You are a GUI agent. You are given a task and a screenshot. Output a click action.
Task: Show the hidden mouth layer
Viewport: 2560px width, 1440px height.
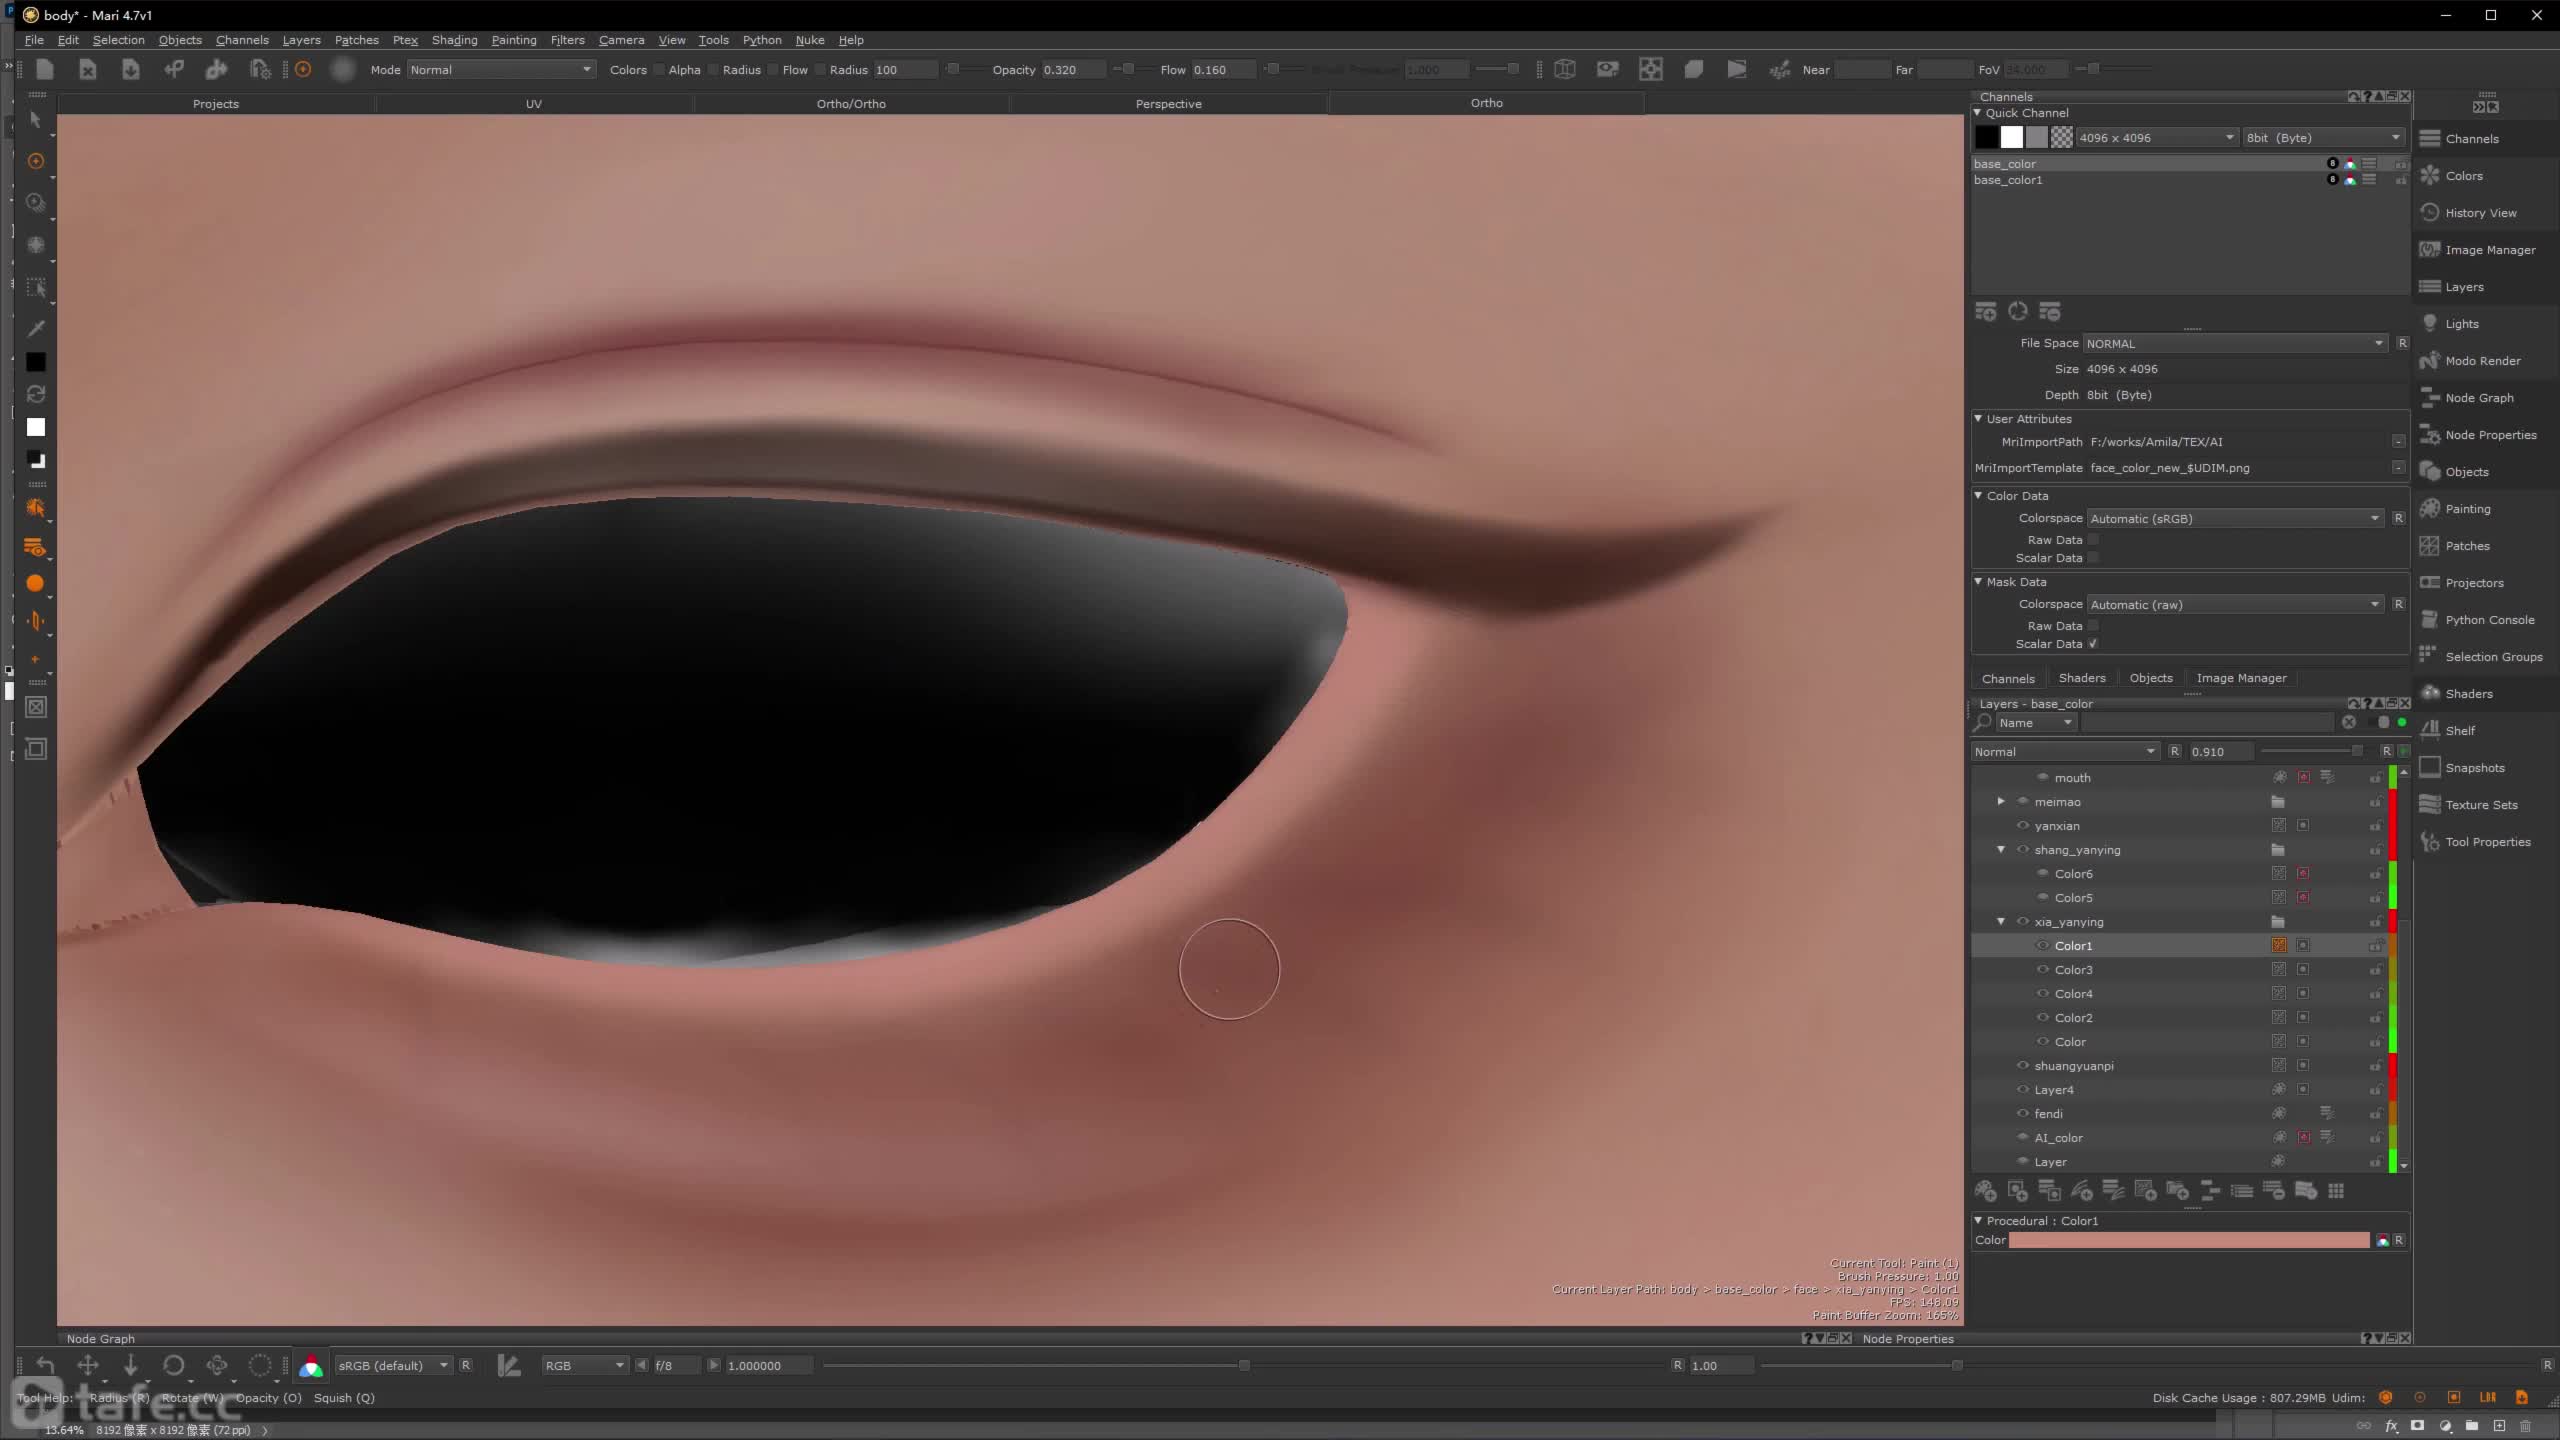pyautogui.click(x=2043, y=778)
